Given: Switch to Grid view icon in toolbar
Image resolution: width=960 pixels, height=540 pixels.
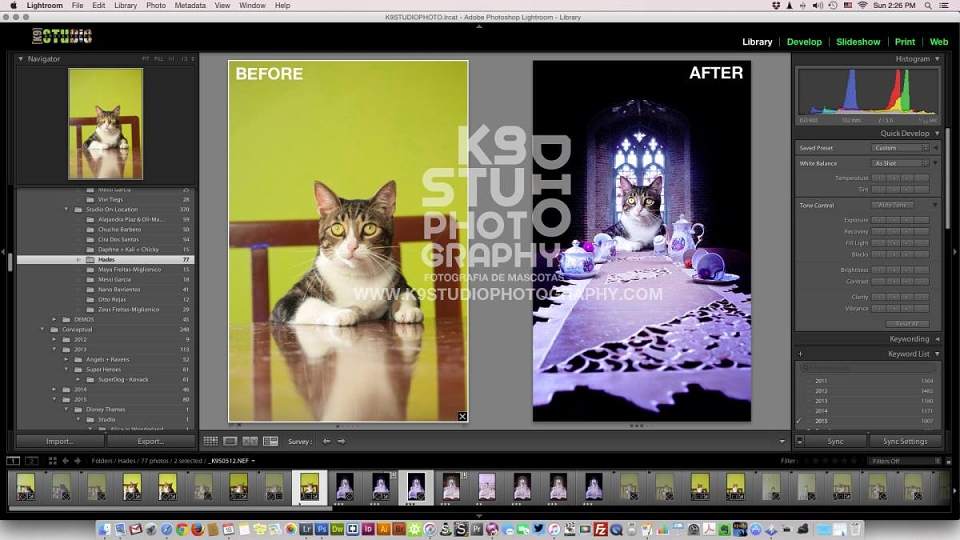Looking at the screenshot, I should [210, 441].
